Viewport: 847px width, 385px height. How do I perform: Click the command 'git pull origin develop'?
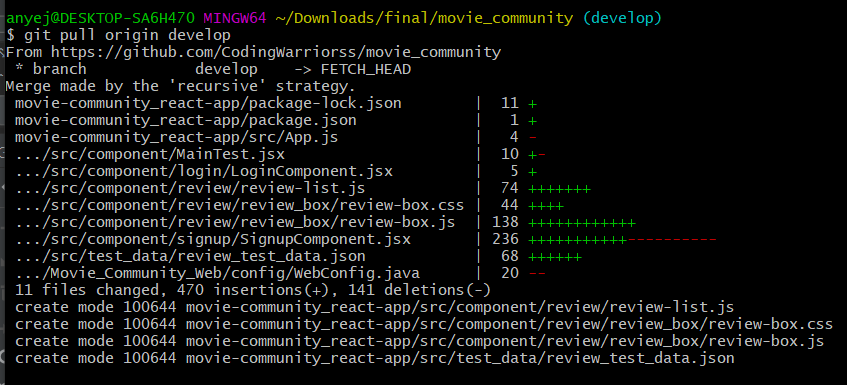point(127,36)
